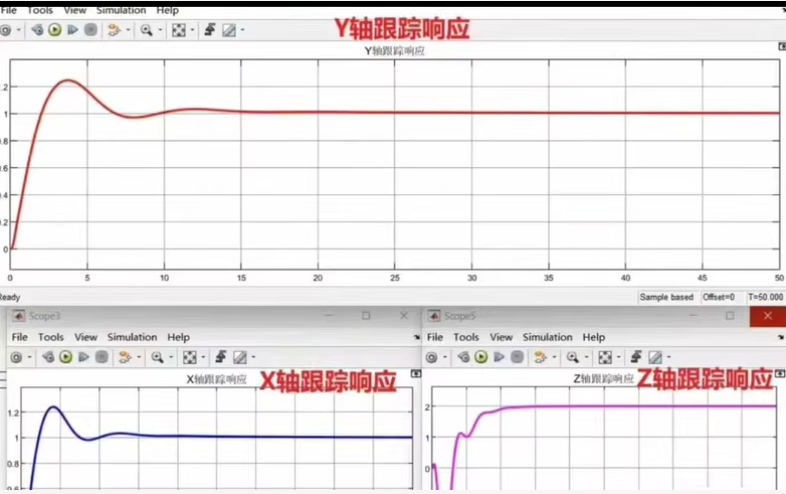Screen dimensions: 786x494
Task: Open configuration properties gear in Y-axis scope
Action: click(x=6, y=30)
